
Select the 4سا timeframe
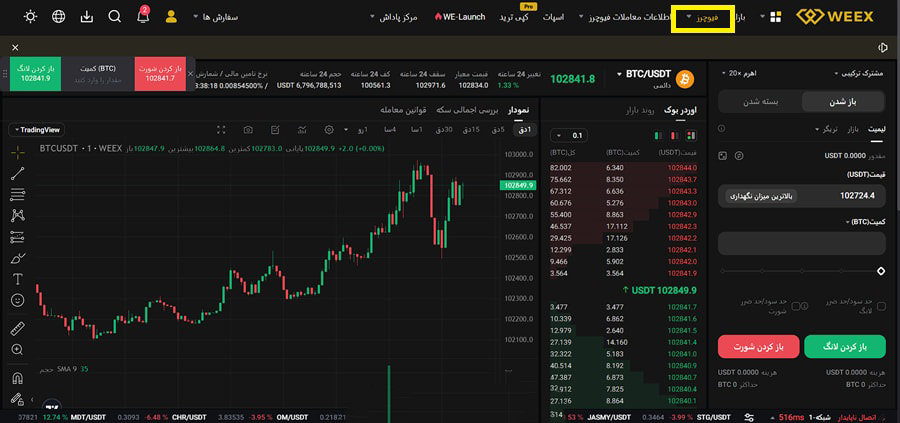click(x=390, y=130)
